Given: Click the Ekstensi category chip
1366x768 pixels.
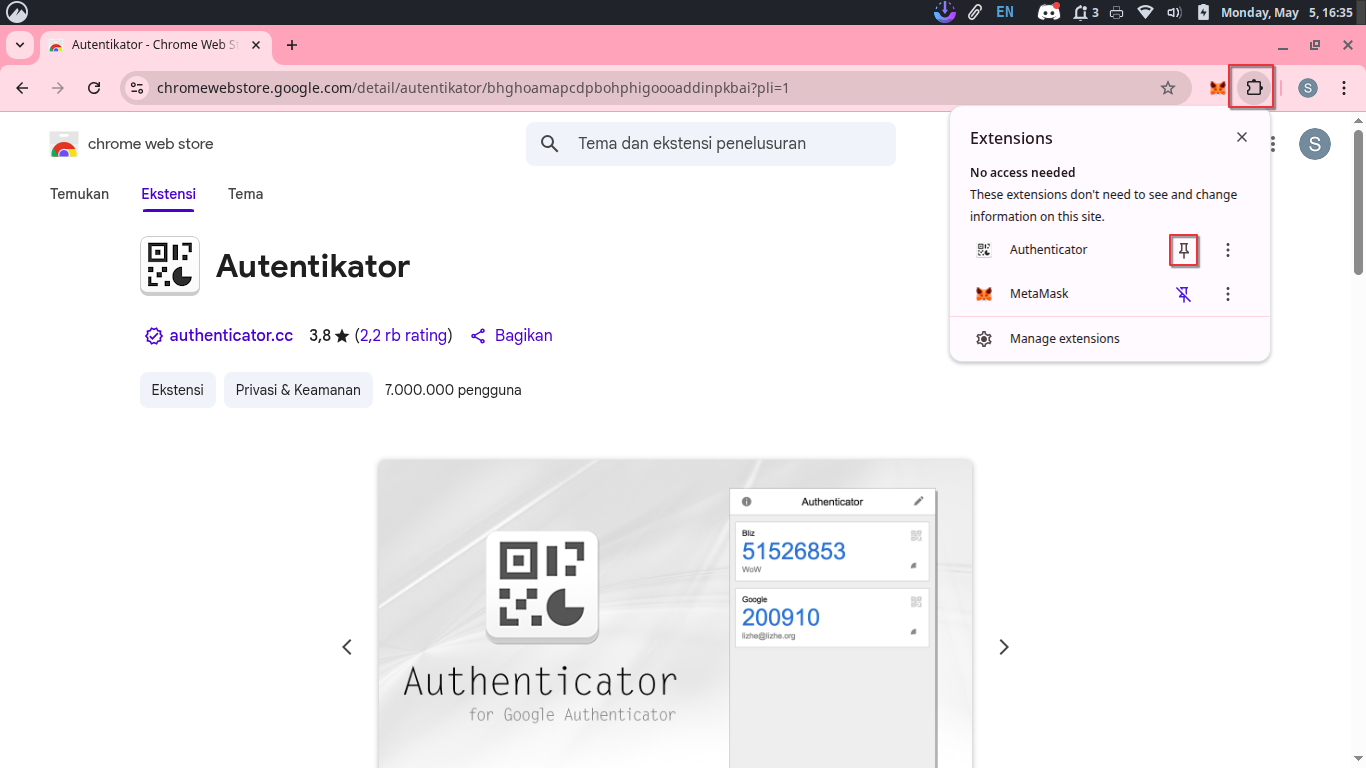Looking at the screenshot, I should coord(178,390).
